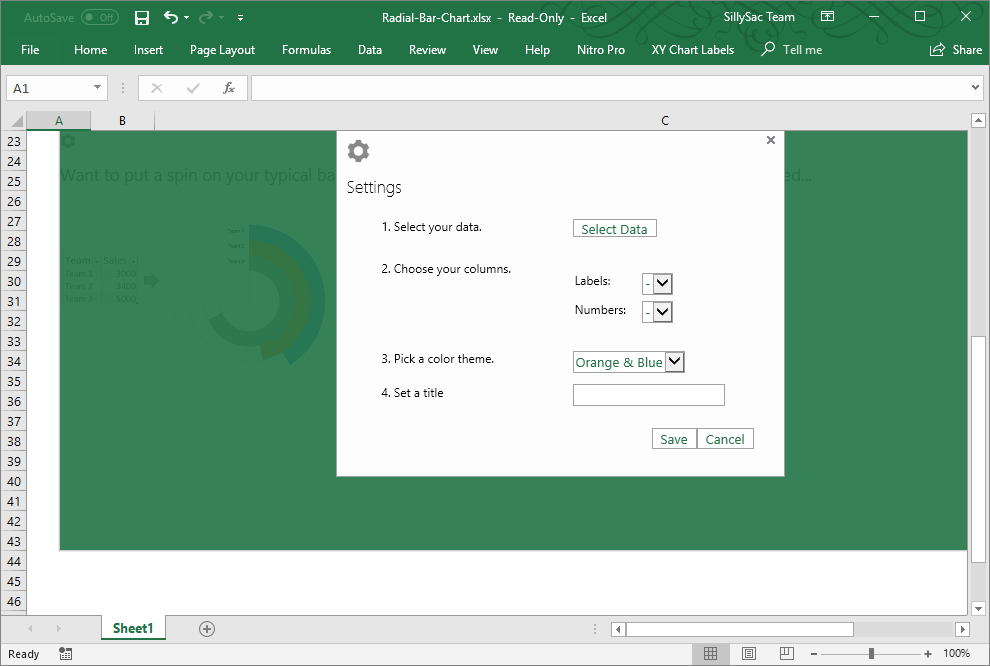
Task: Click the macro recording status bar icon
Action: point(66,654)
